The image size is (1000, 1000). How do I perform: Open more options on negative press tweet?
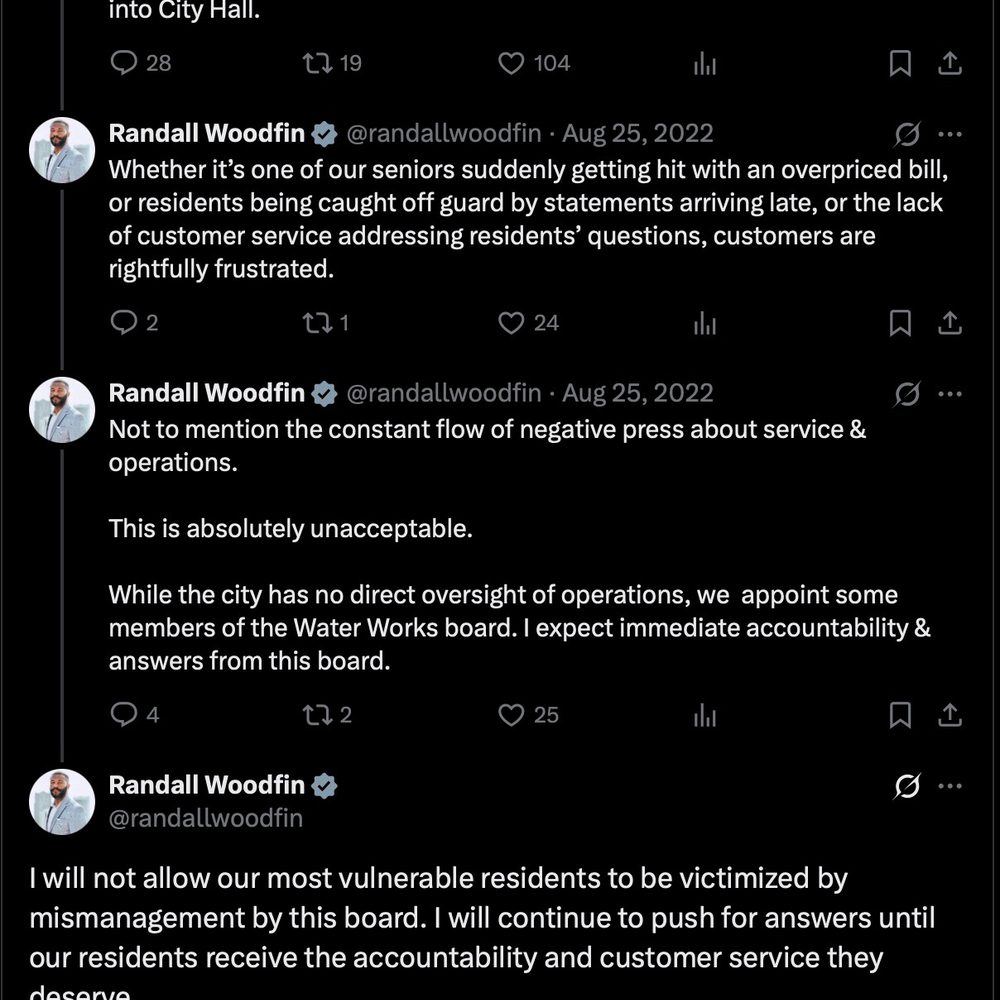click(950, 393)
